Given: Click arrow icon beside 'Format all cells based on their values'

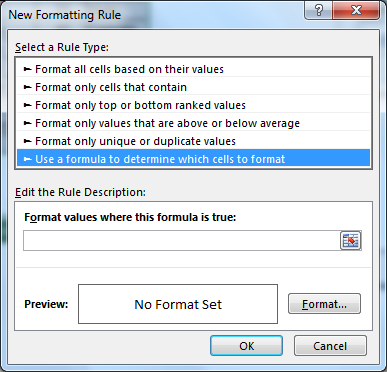Looking at the screenshot, I should [28, 69].
